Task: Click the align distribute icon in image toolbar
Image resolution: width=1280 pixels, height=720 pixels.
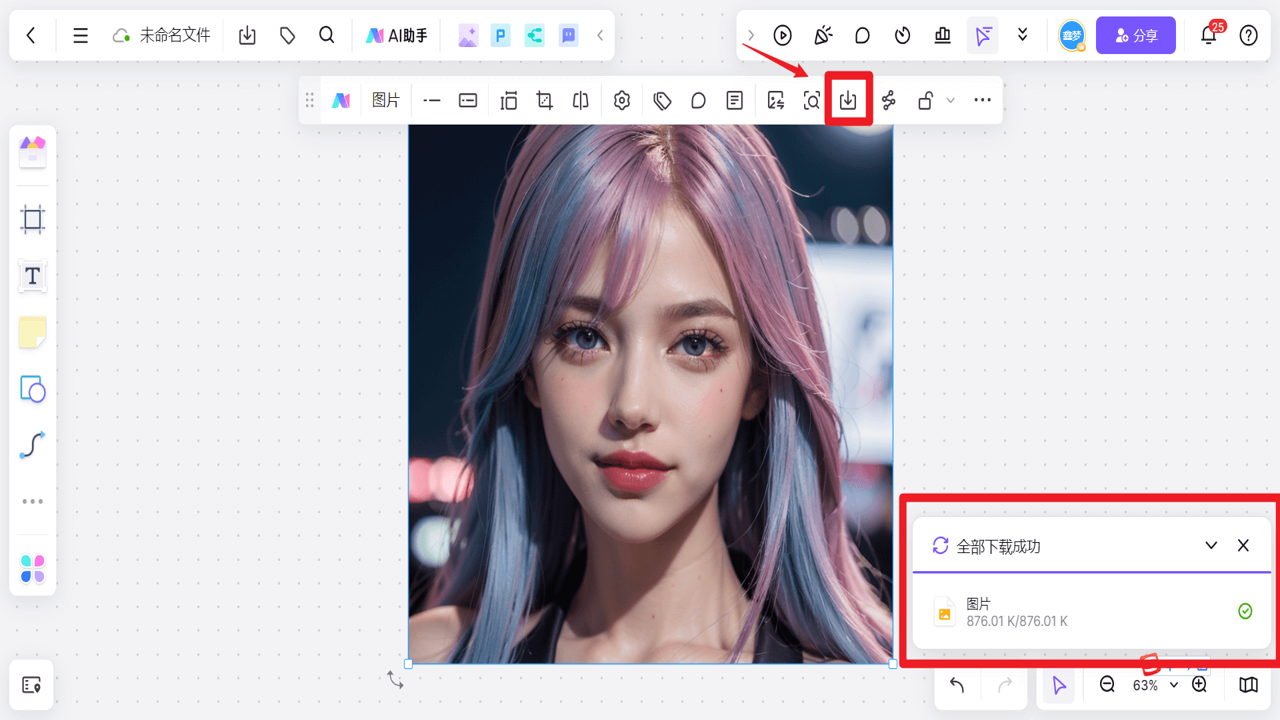Action: [x=509, y=100]
